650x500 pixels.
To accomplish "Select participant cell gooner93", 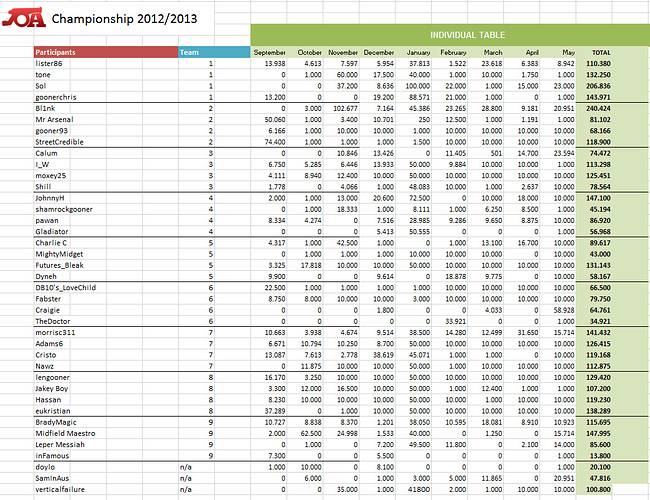I will pos(51,131).
